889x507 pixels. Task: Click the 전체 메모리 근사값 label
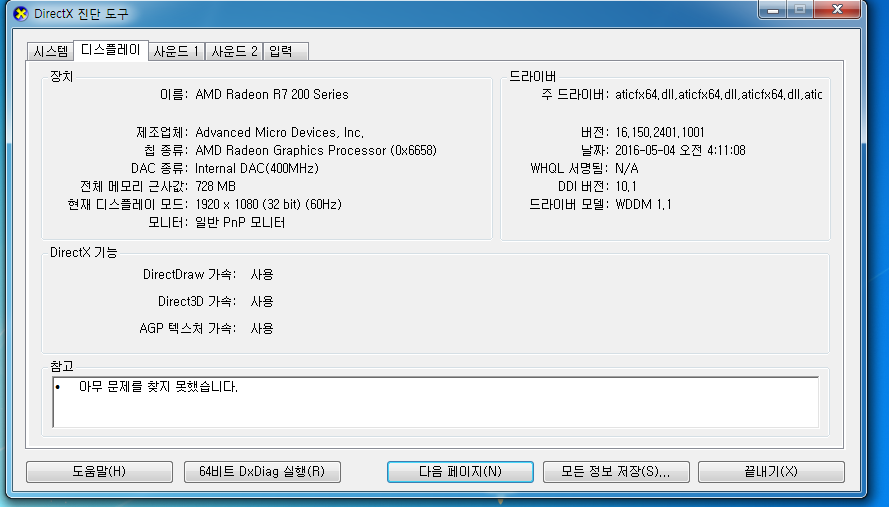[134, 187]
